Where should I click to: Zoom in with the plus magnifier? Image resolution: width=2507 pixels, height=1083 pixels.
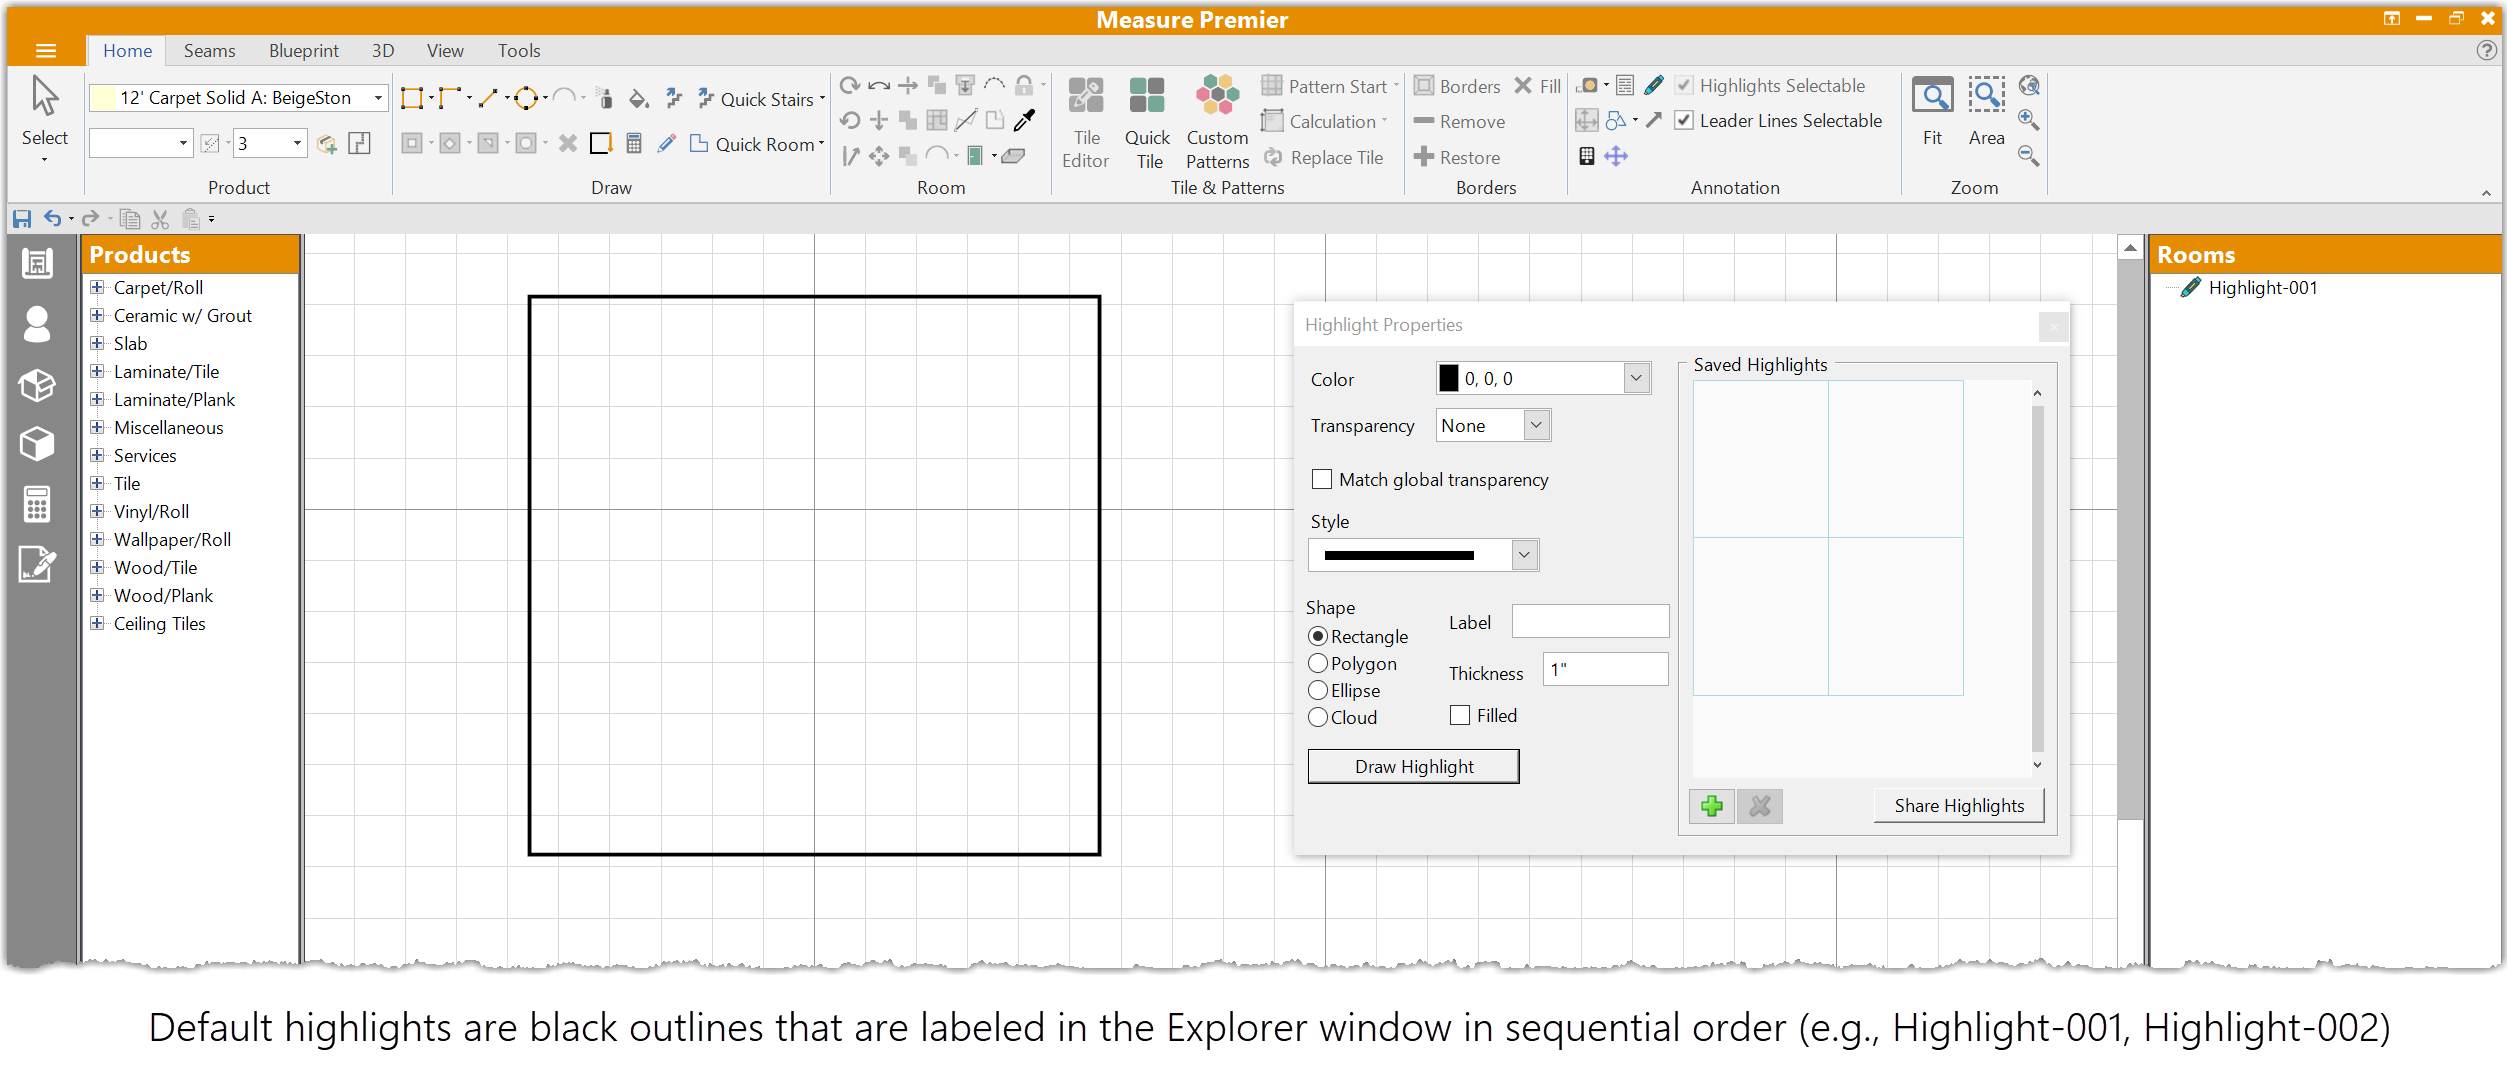pyautogui.click(x=2028, y=120)
